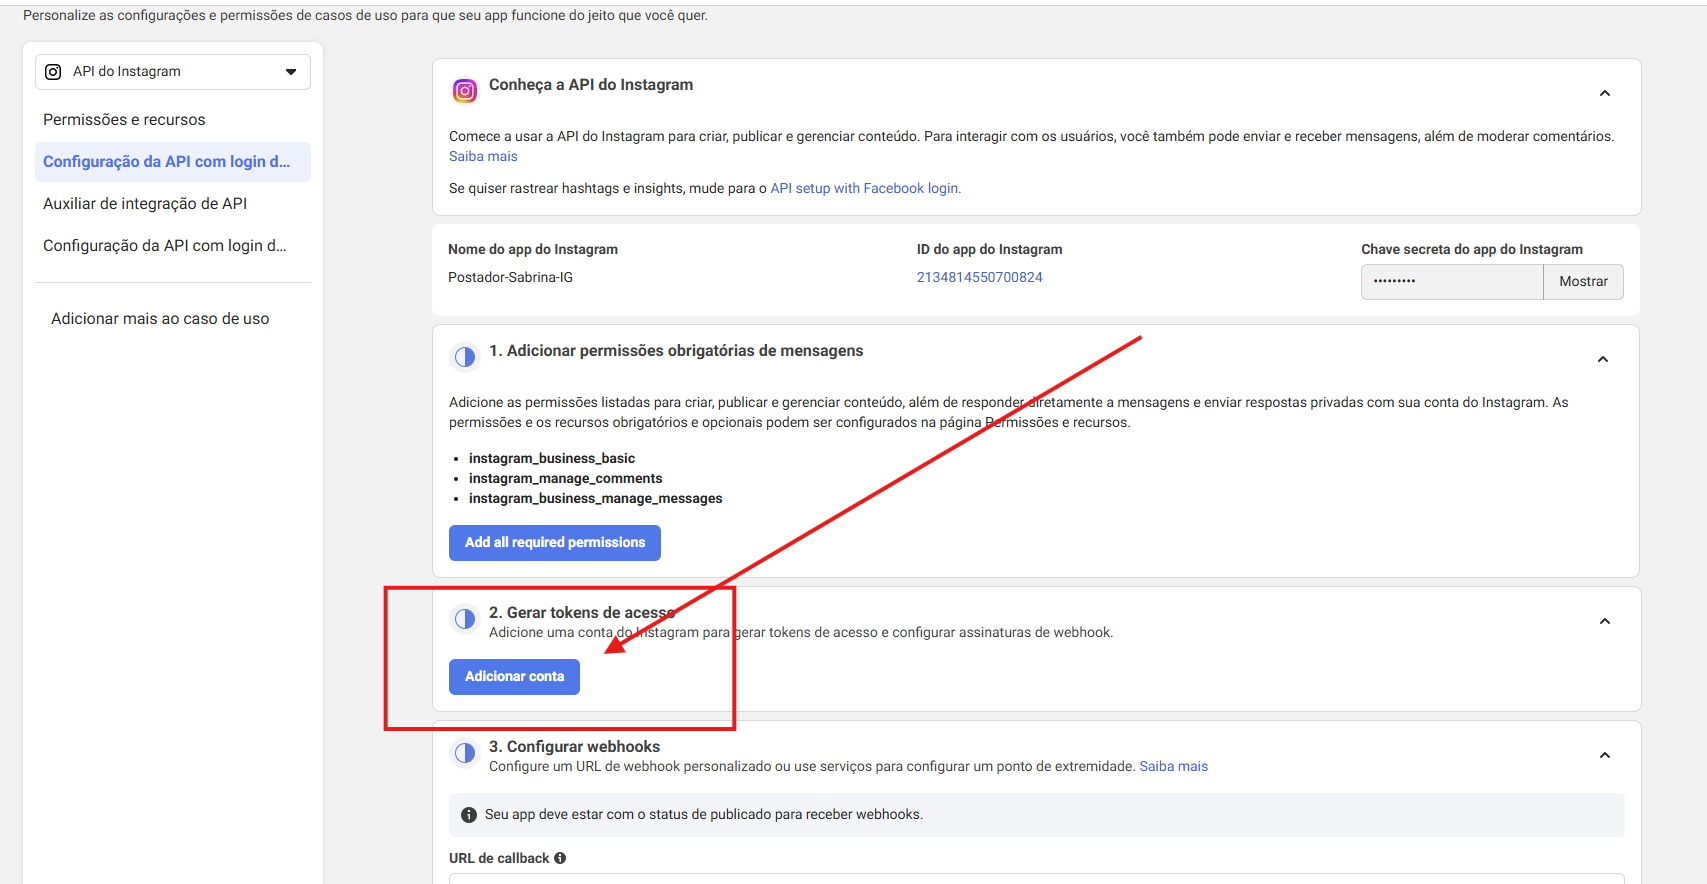This screenshot has width=1707, height=884.
Task: Open Auxiliar de integração de API
Action: (x=145, y=204)
